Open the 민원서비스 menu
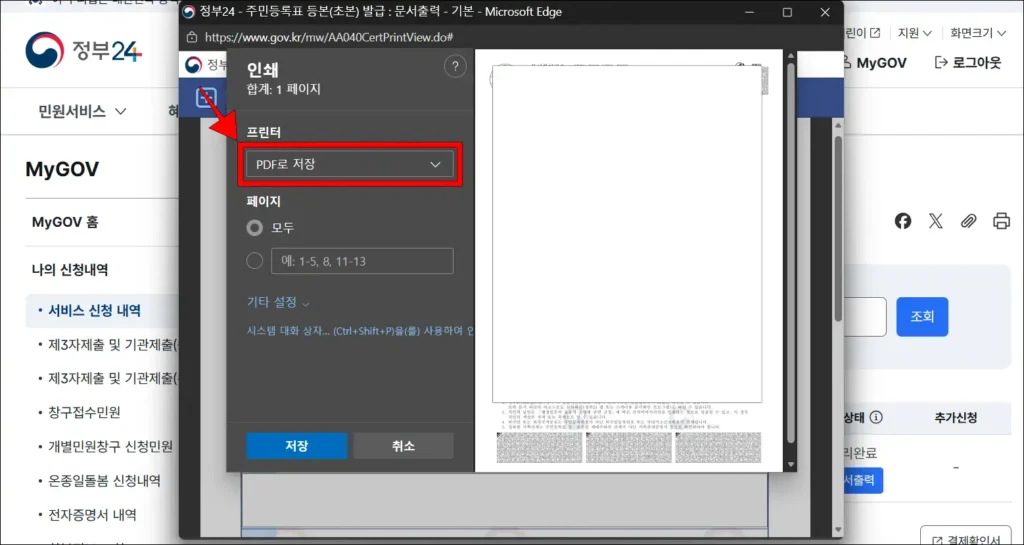The image size is (1024, 545). point(82,111)
